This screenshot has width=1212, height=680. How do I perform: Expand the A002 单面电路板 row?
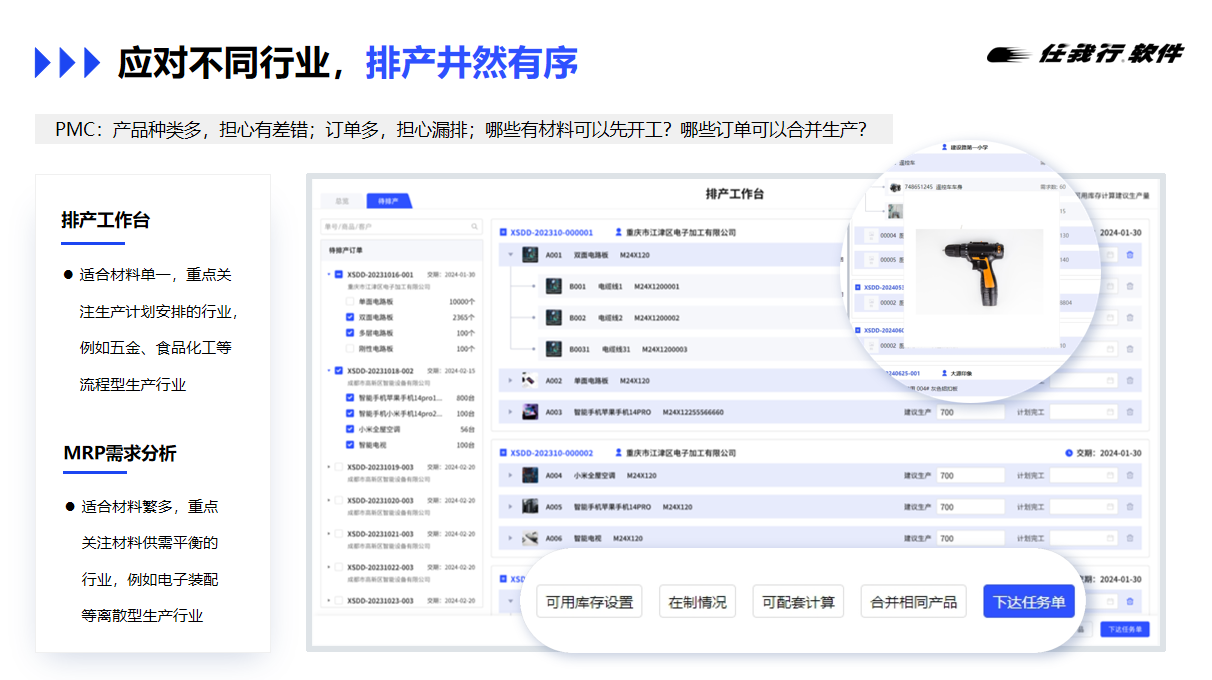coord(511,381)
